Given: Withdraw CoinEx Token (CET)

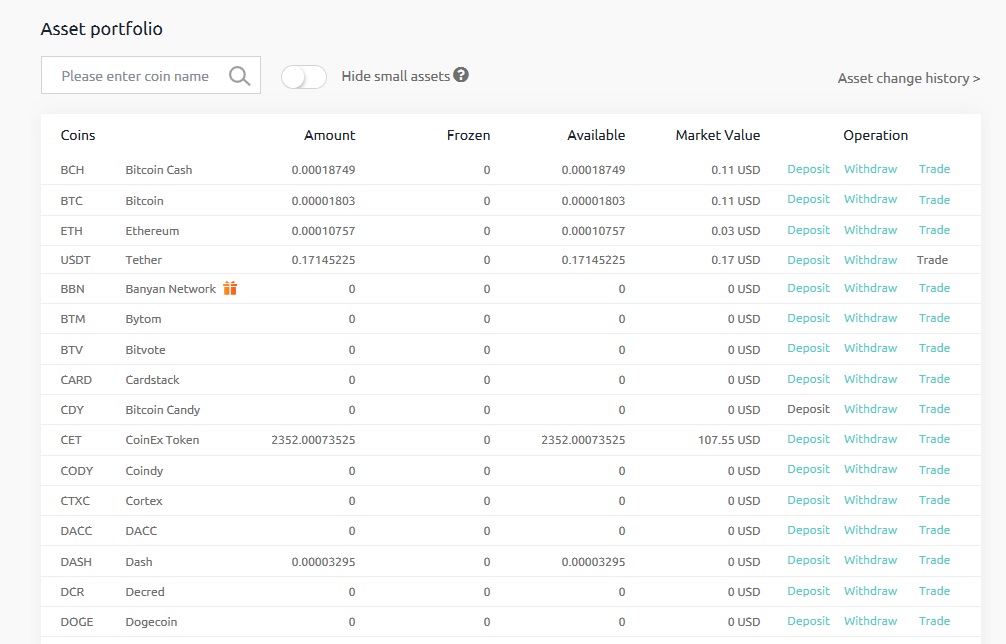Looking at the screenshot, I should click(x=871, y=439).
